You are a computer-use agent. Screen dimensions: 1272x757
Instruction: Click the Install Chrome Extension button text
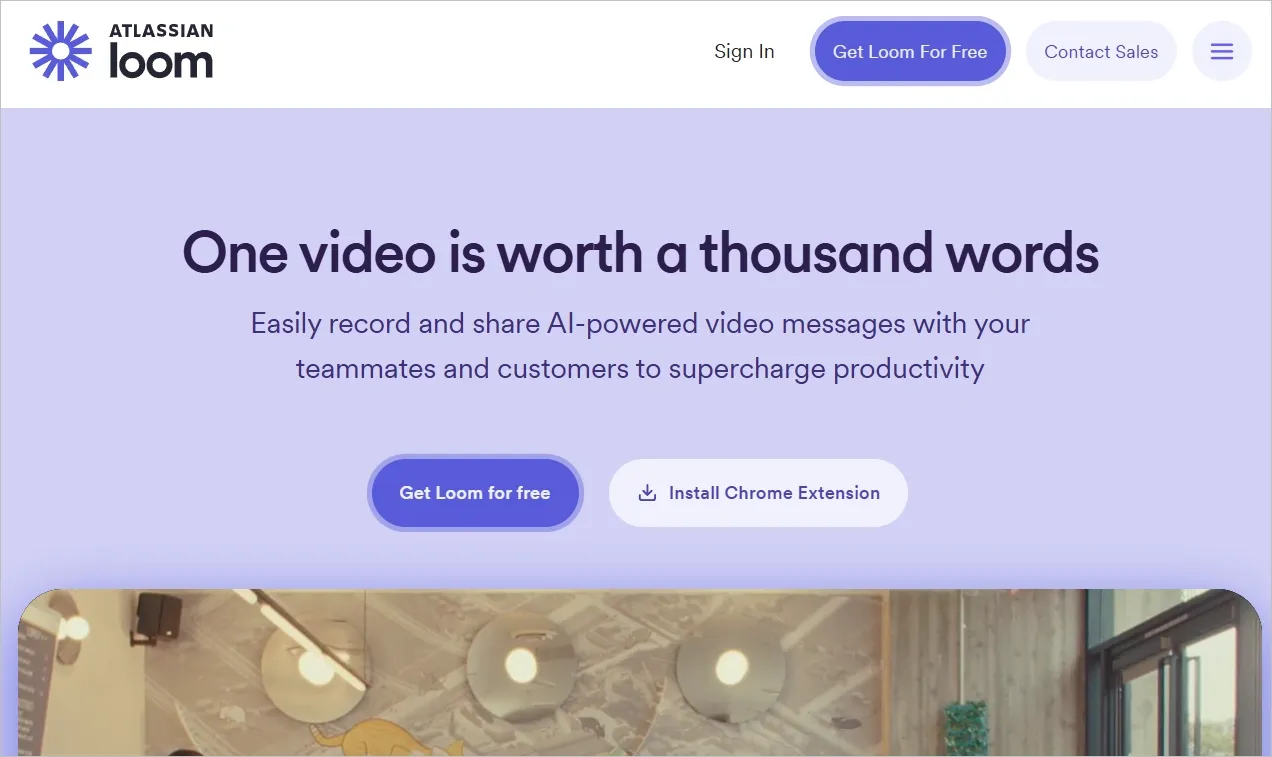click(x=774, y=493)
